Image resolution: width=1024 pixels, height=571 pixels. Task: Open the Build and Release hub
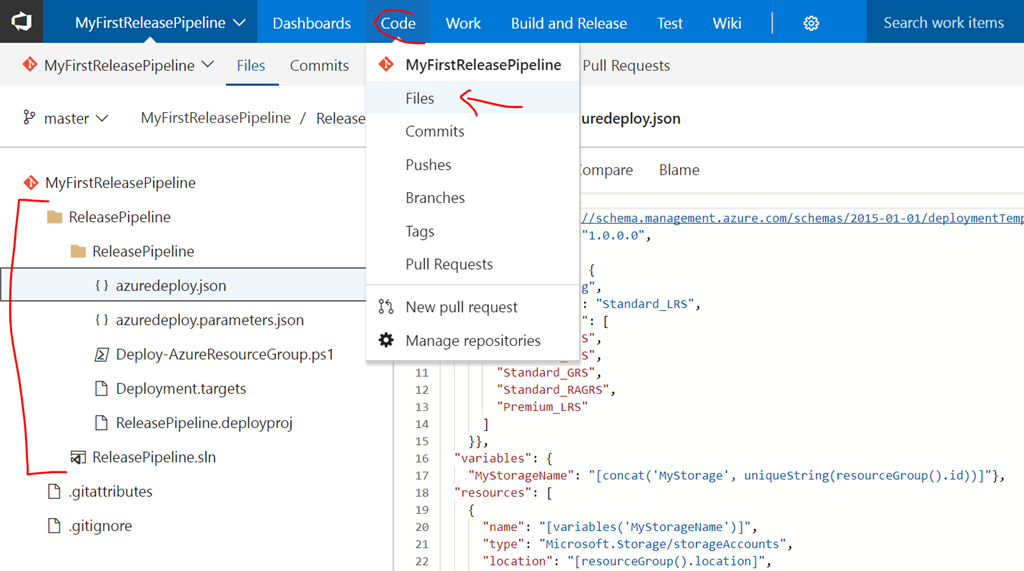[x=568, y=23]
